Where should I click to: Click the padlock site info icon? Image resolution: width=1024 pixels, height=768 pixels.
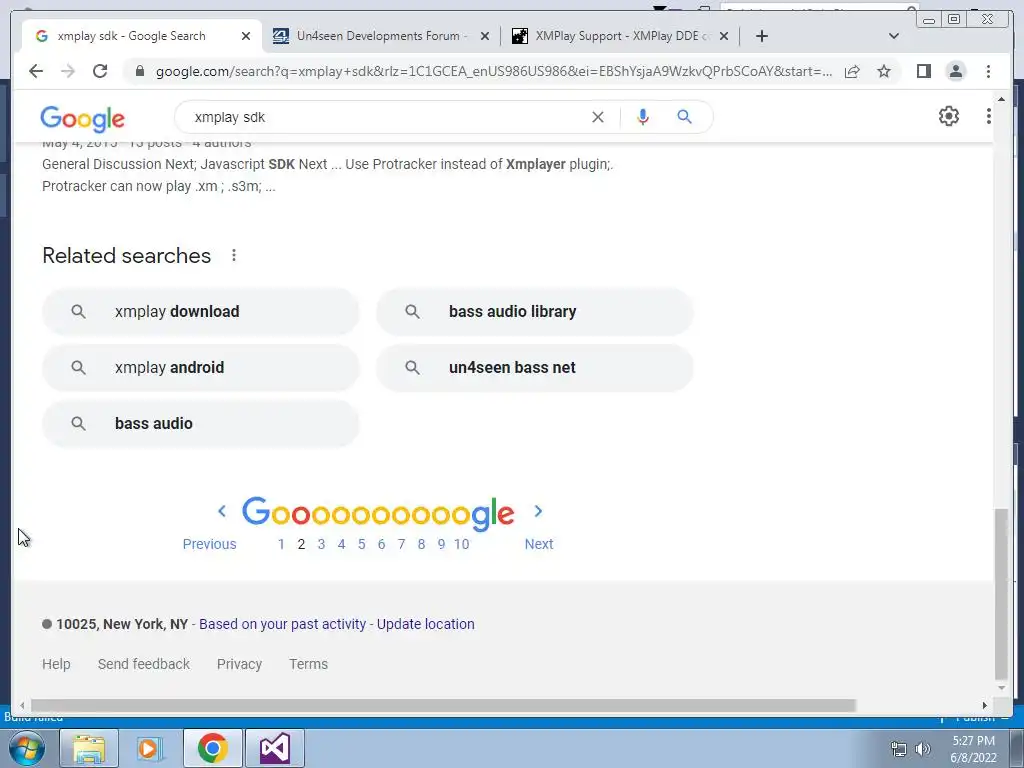[139, 71]
